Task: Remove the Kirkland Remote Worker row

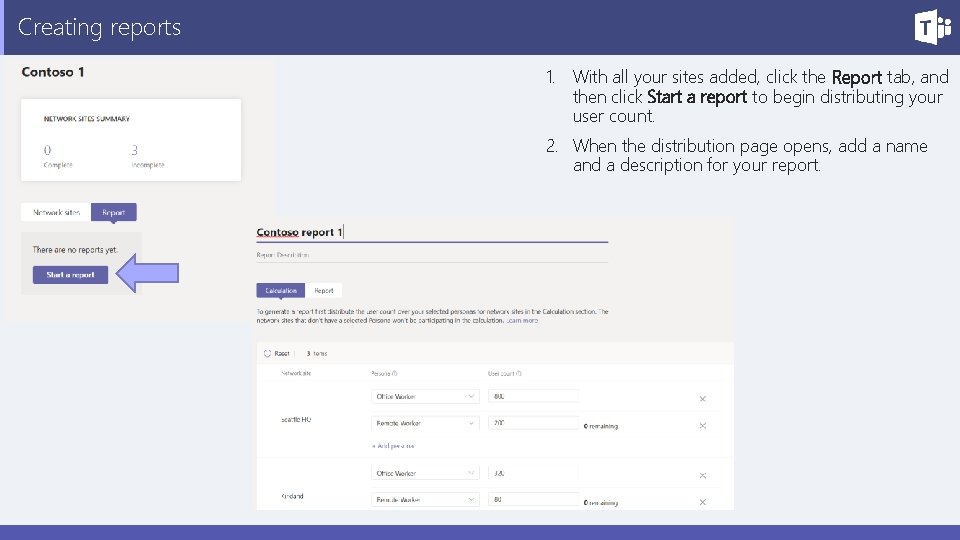Action: [702, 502]
